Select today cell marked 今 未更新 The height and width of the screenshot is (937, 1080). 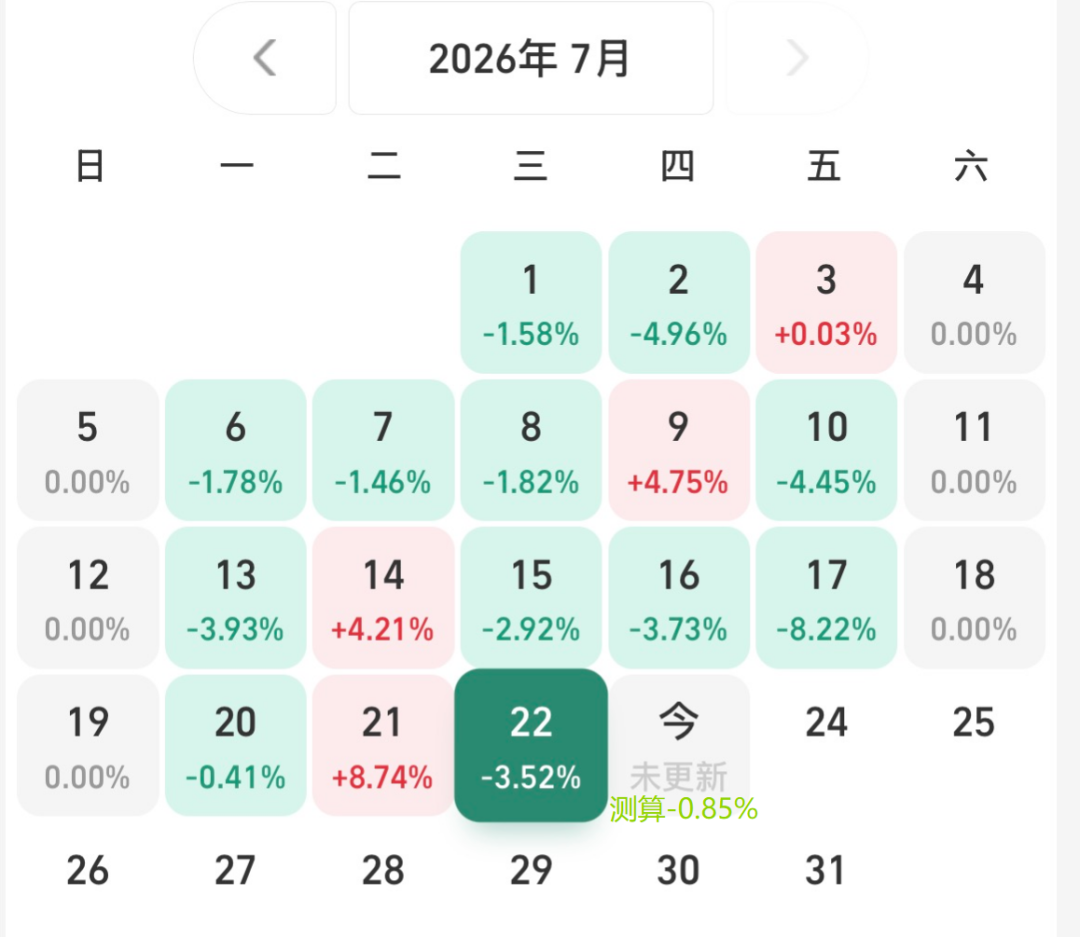pos(679,745)
